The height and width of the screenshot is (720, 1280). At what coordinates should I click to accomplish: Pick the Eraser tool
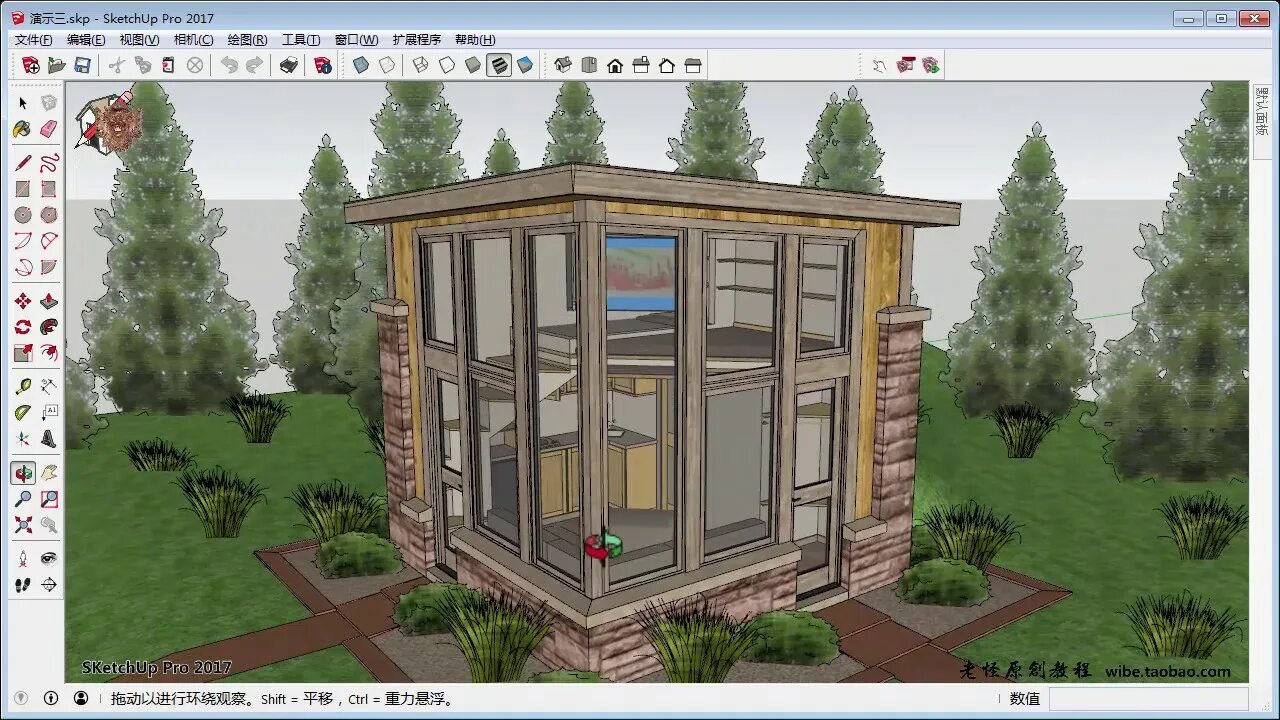[x=50, y=129]
